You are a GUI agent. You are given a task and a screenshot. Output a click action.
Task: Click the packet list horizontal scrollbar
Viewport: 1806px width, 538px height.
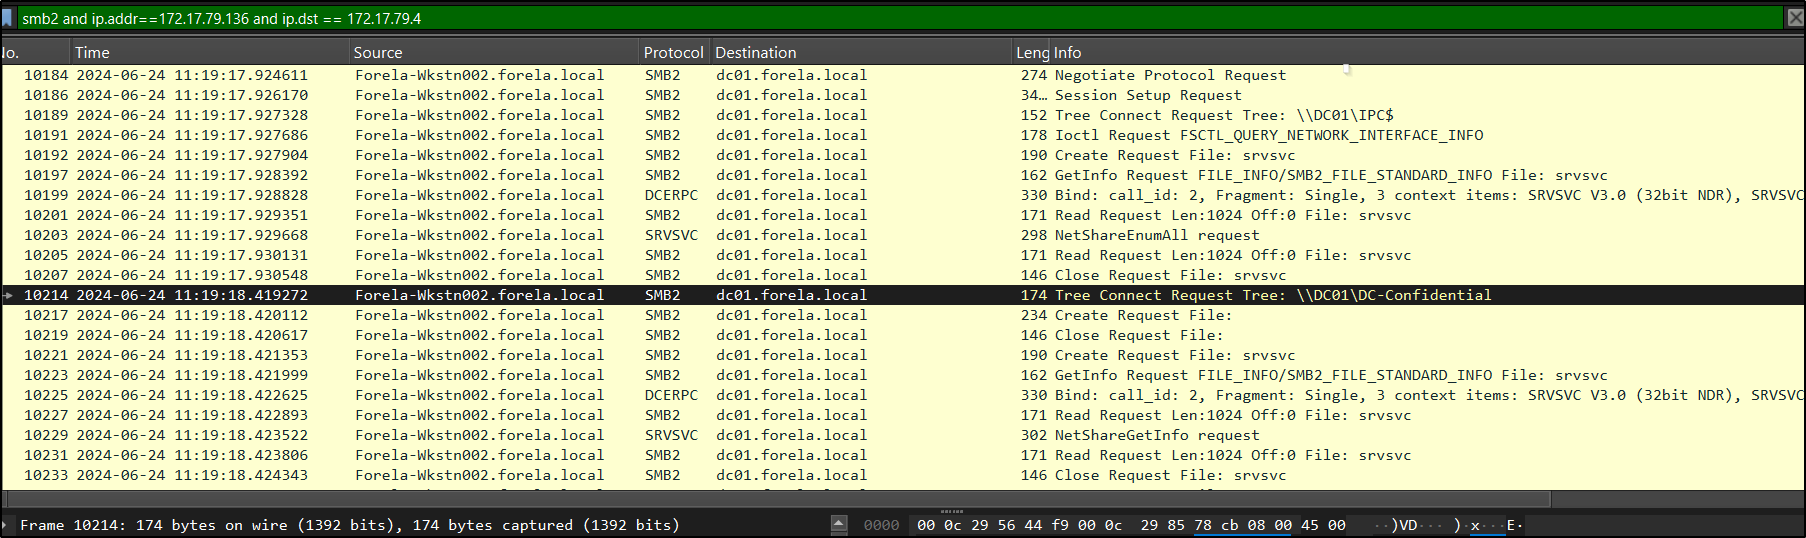click(775, 499)
